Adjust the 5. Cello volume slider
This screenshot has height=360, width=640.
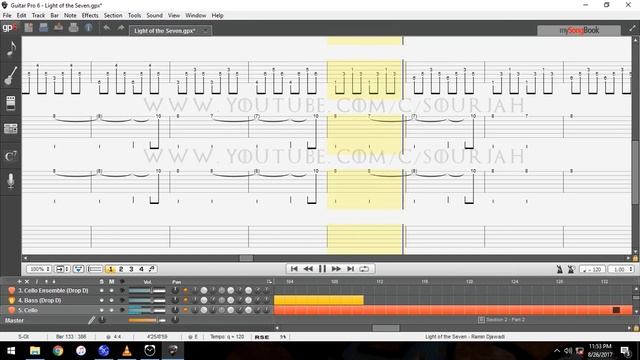[x=147, y=310]
